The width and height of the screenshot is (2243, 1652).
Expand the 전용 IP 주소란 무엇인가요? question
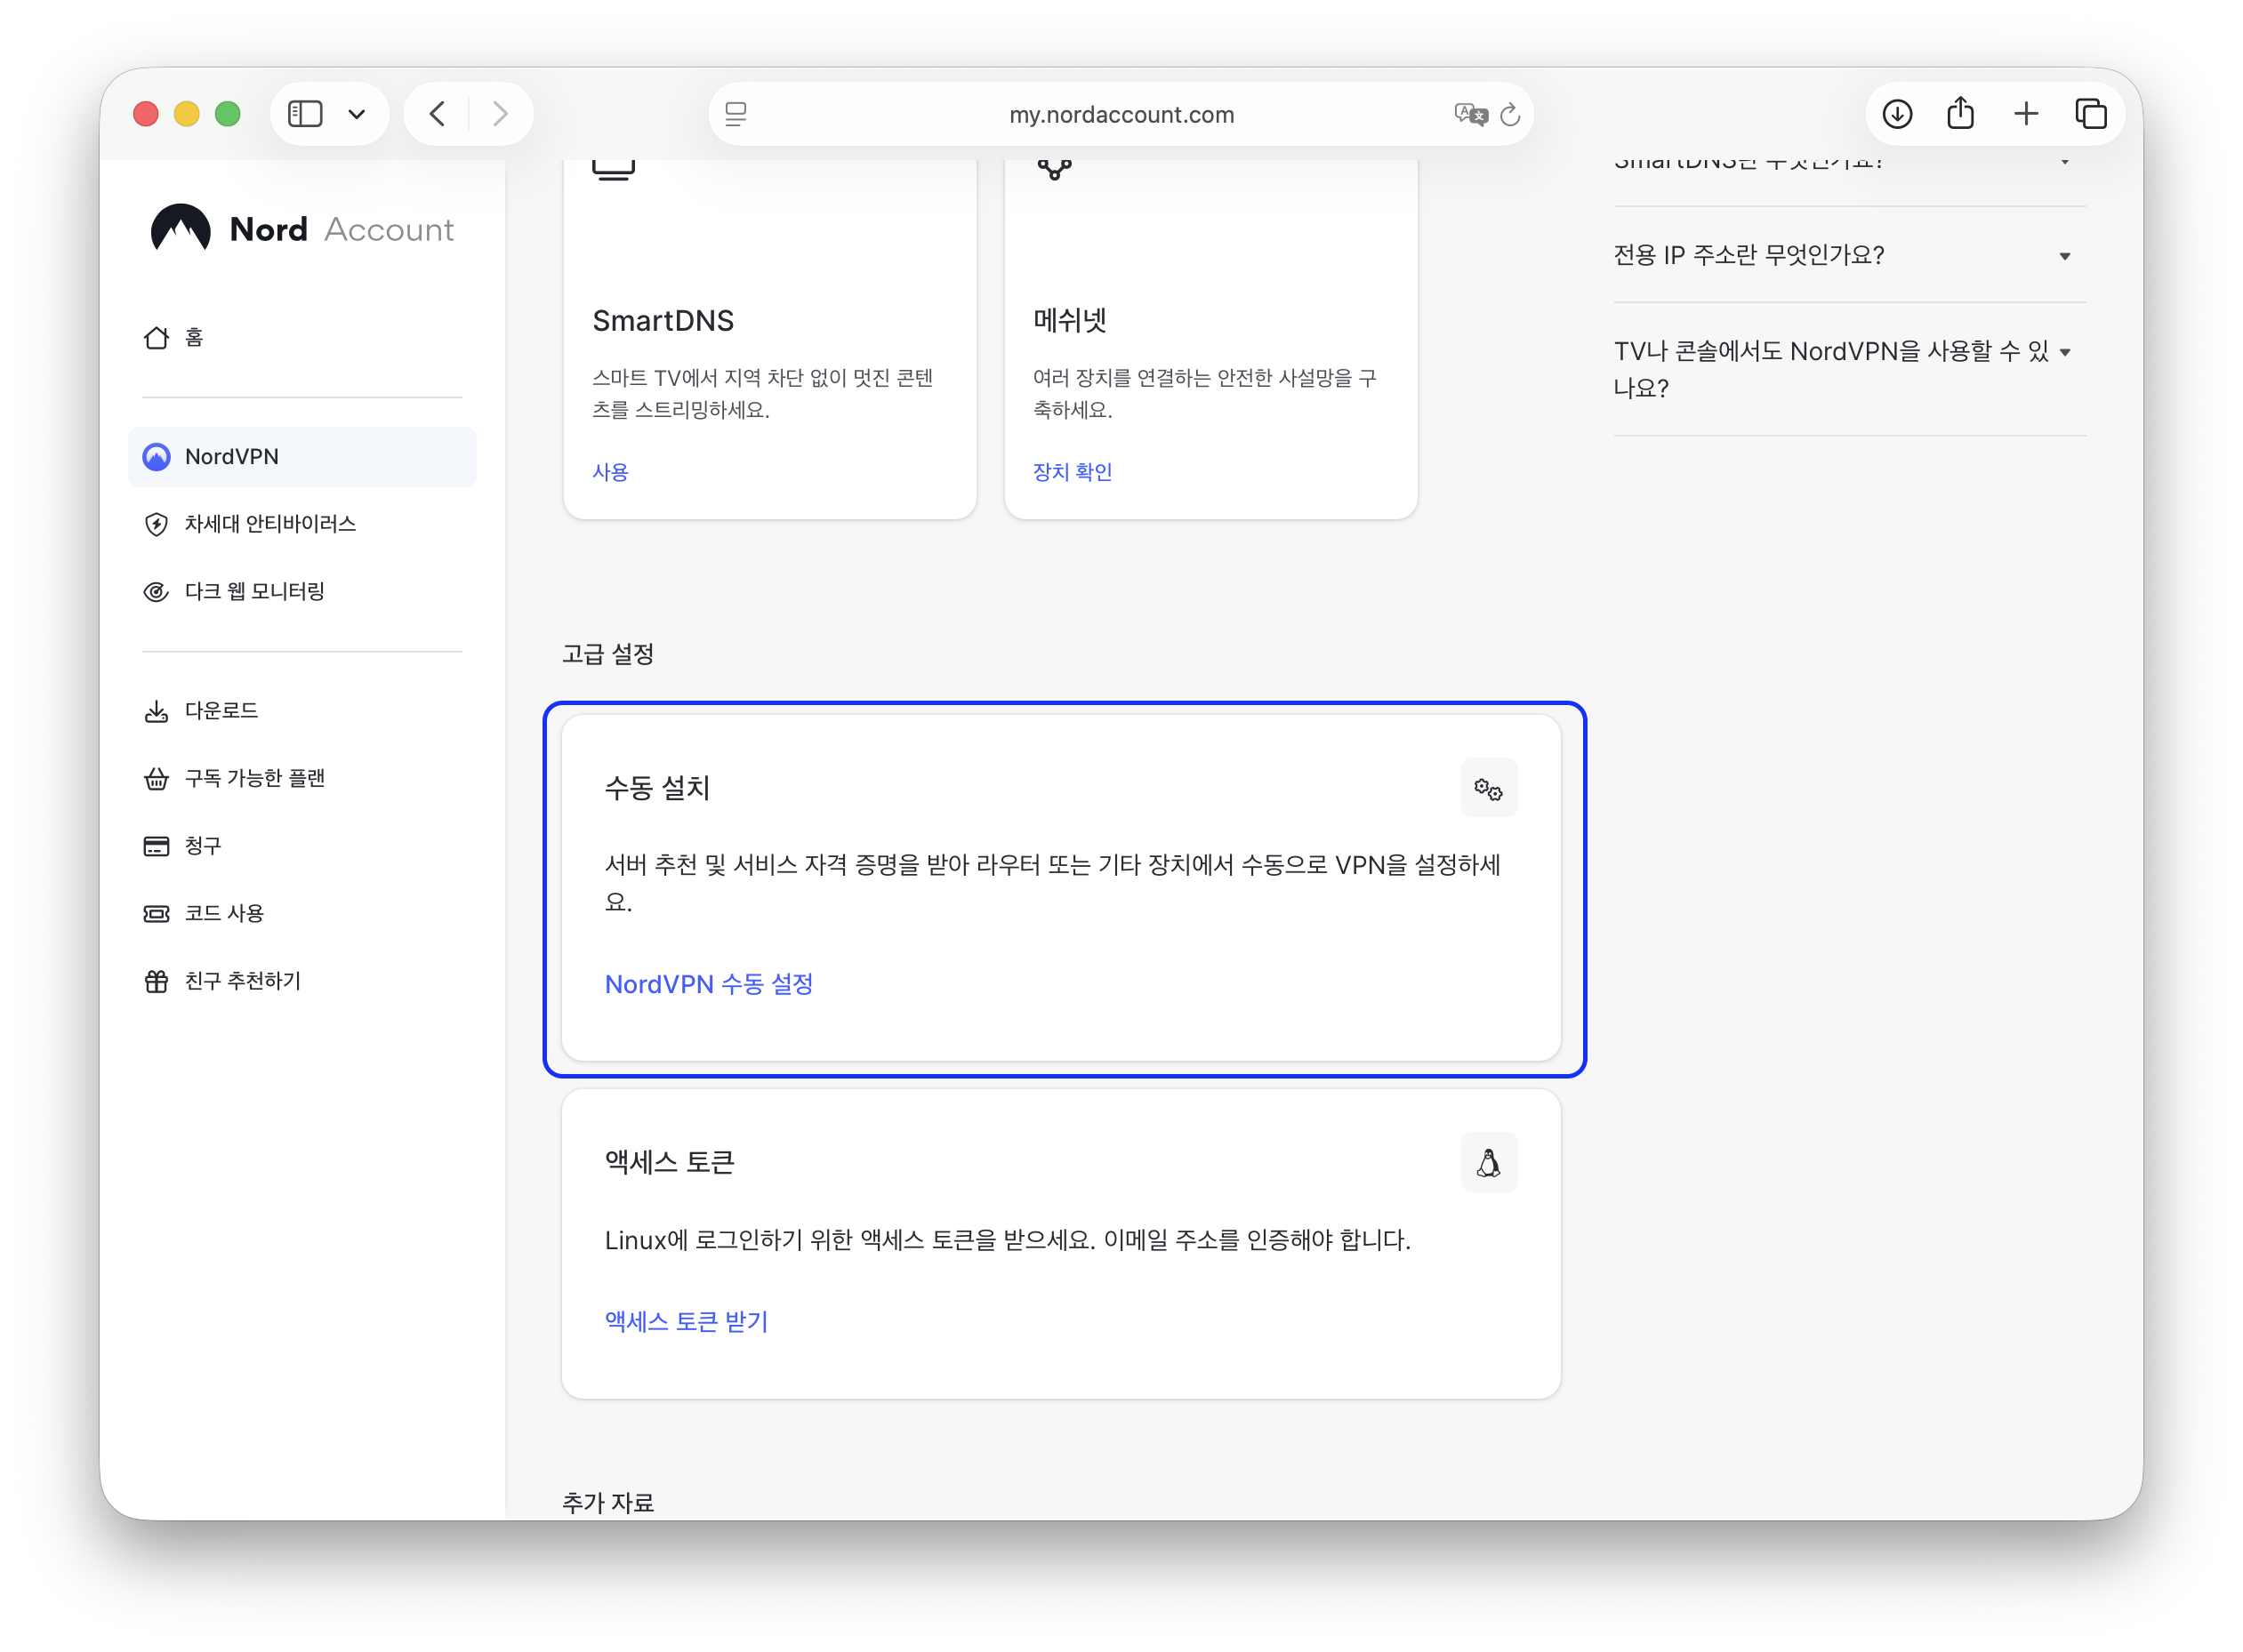(1848, 256)
